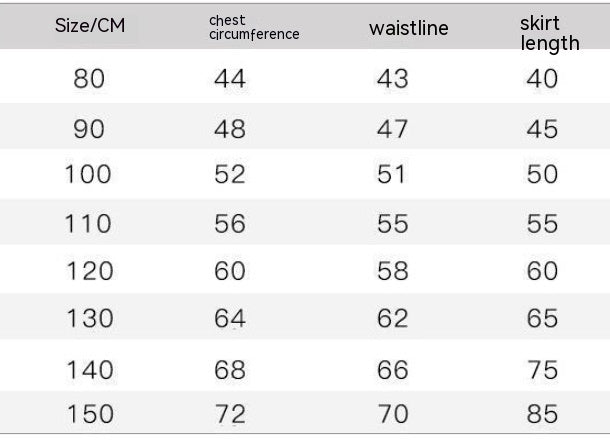610x442 pixels.
Task: Select waistline value 47 for size 90
Action: click(x=392, y=128)
